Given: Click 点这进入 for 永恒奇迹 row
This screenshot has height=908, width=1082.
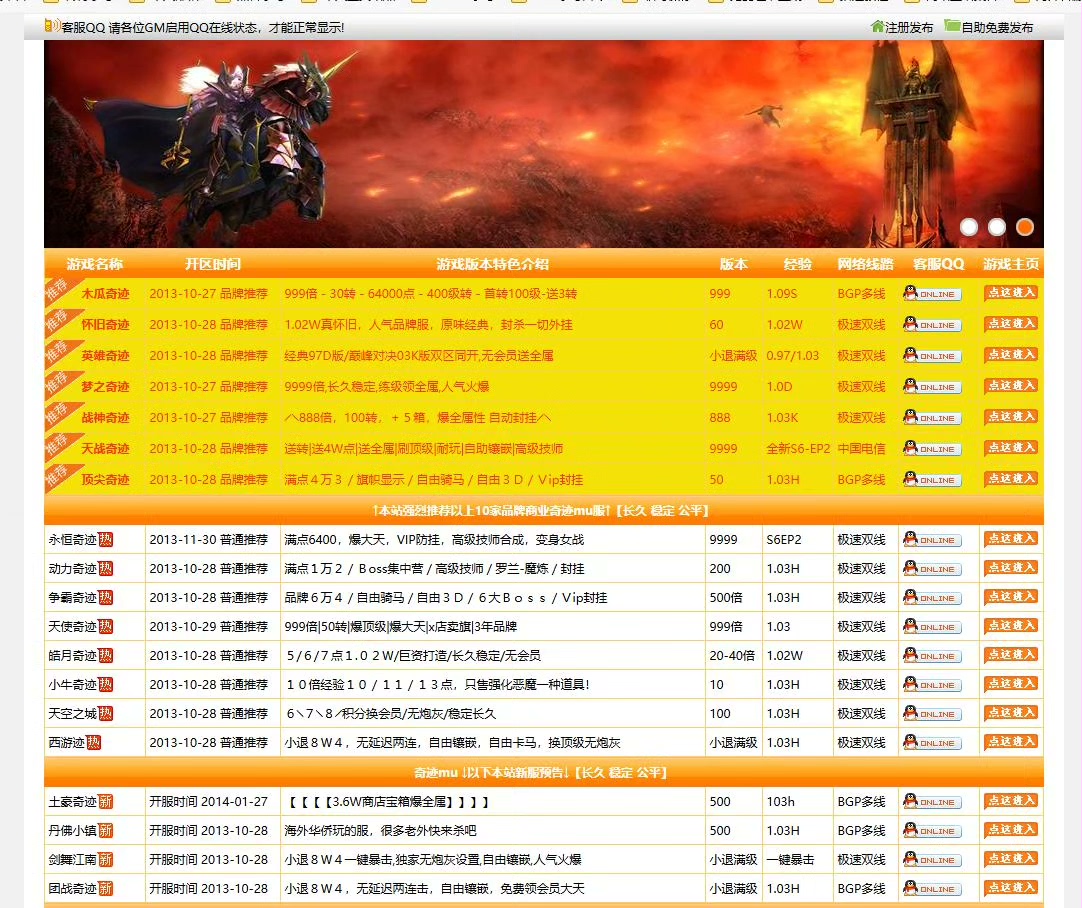Looking at the screenshot, I should pyautogui.click(x=1011, y=540).
